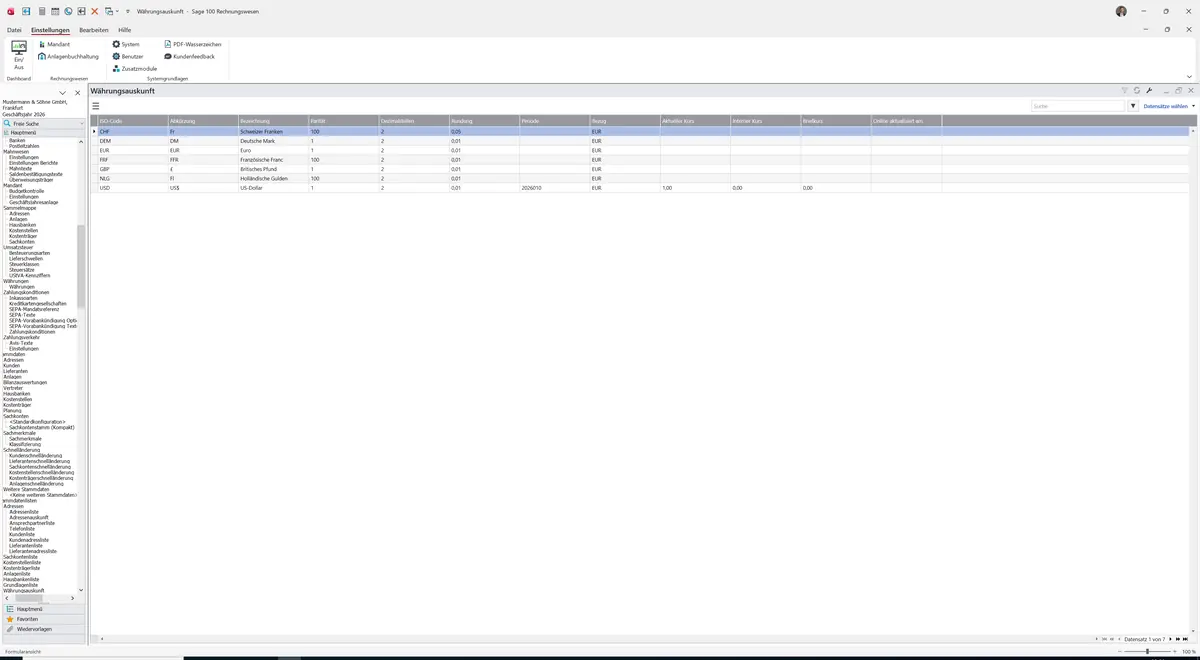Click into the Suche input field
Viewport: 1200px width, 660px height.
(1078, 105)
